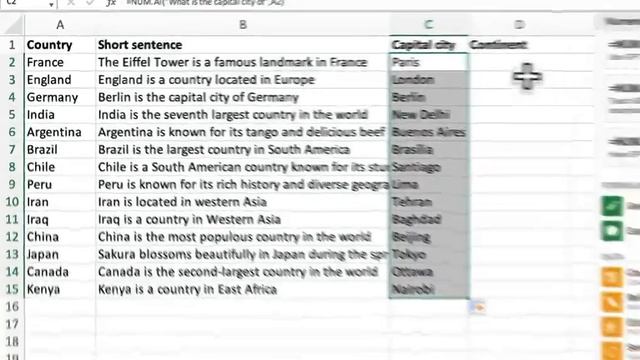Click the 'Country' header cell
Screen dimensions: 640x360
(x=60, y=44)
